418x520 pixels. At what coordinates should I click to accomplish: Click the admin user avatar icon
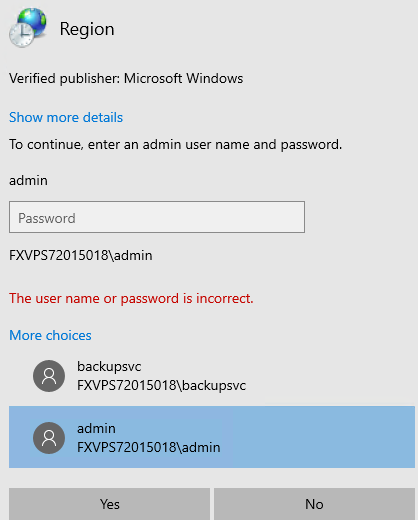(49, 438)
